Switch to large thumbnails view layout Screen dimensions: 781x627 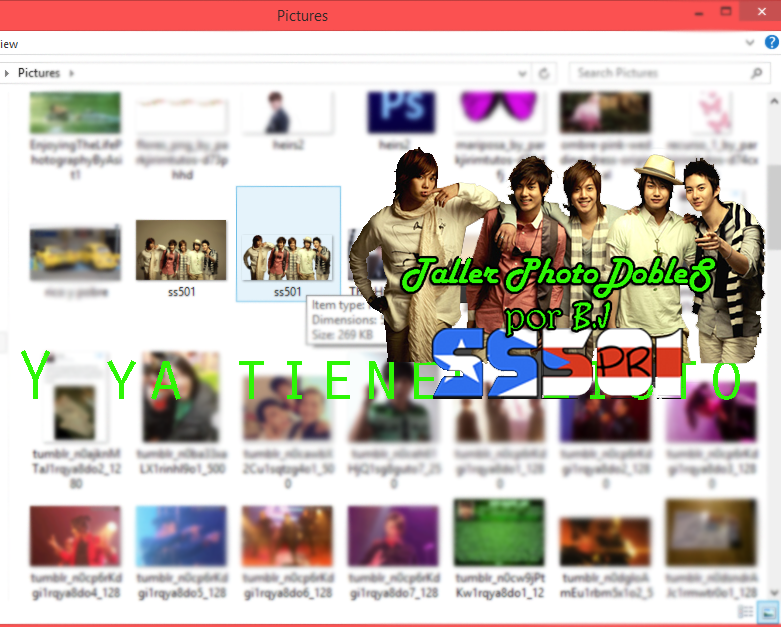click(x=766, y=611)
